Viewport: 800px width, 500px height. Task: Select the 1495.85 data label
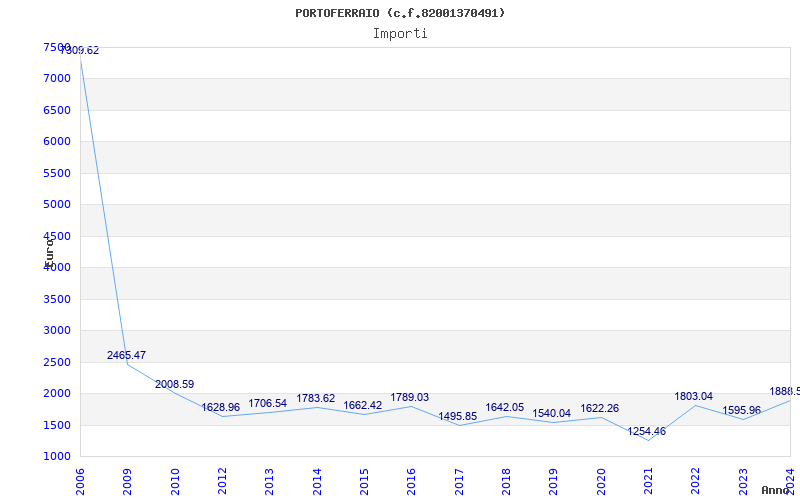coord(458,416)
